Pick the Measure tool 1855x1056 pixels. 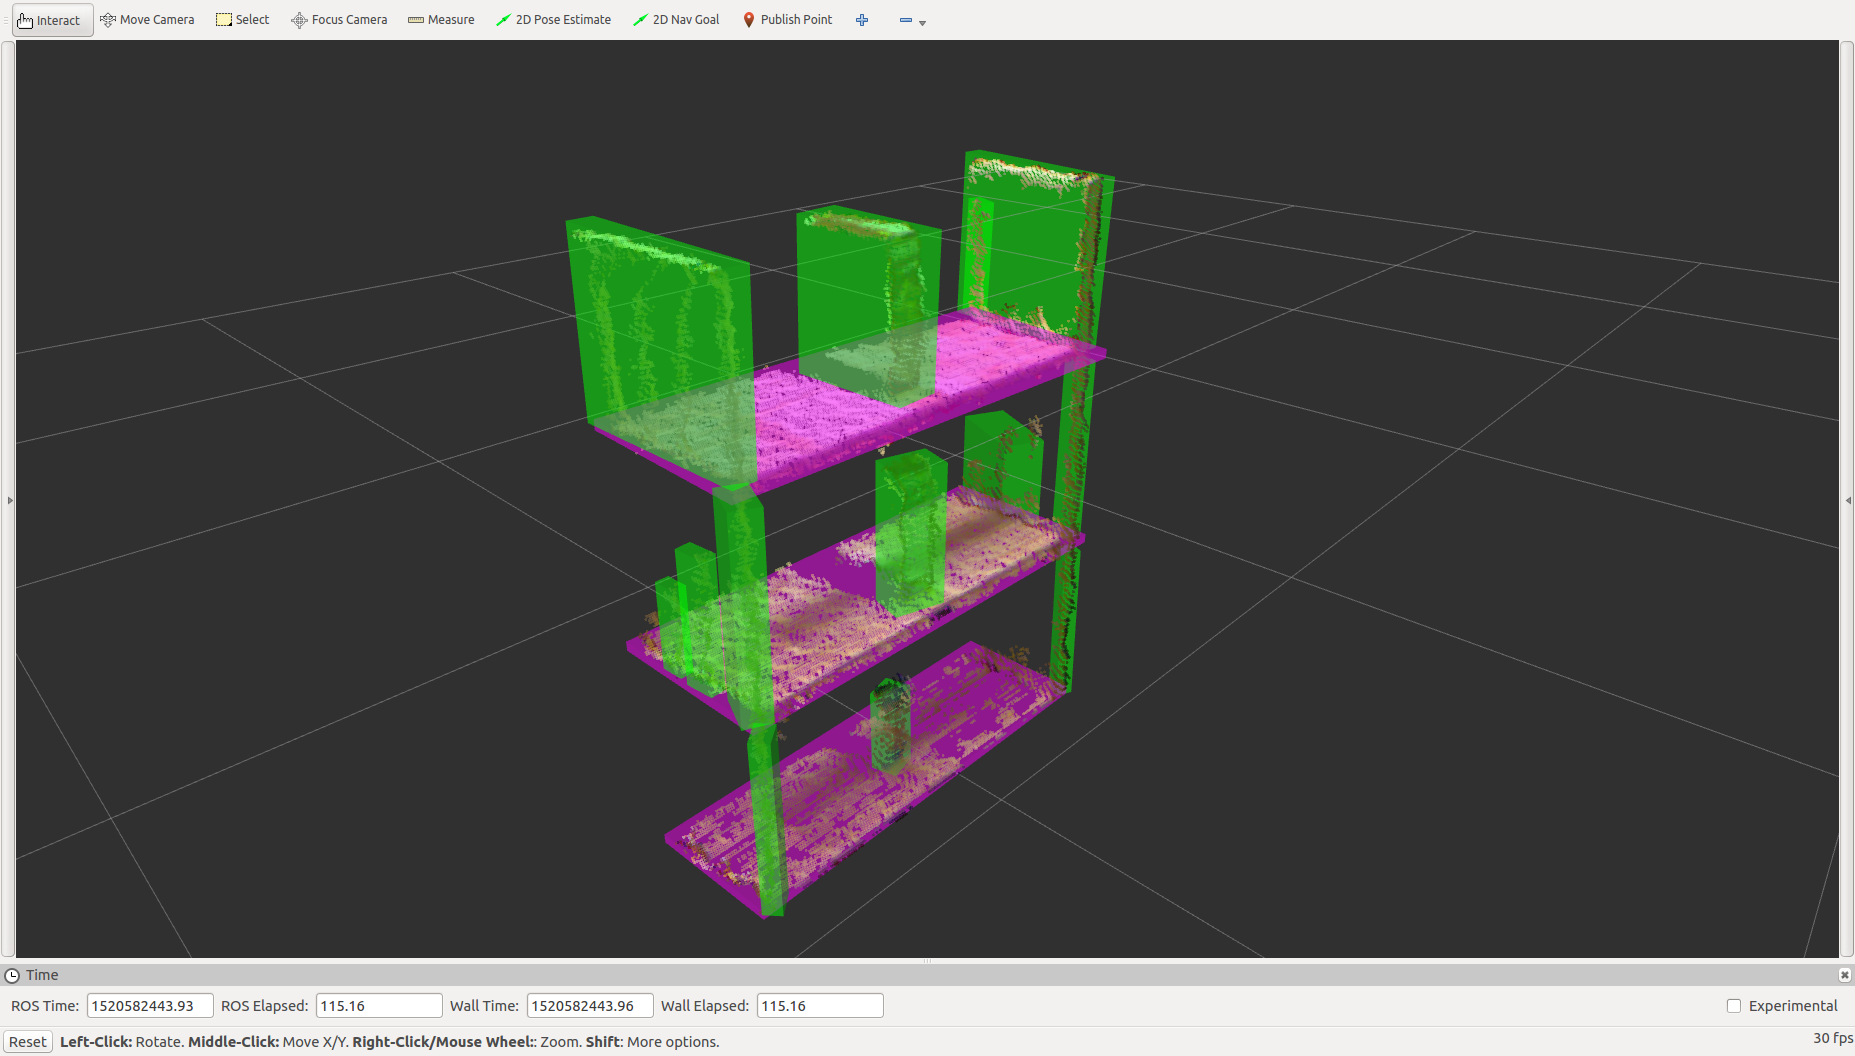click(441, 20)
